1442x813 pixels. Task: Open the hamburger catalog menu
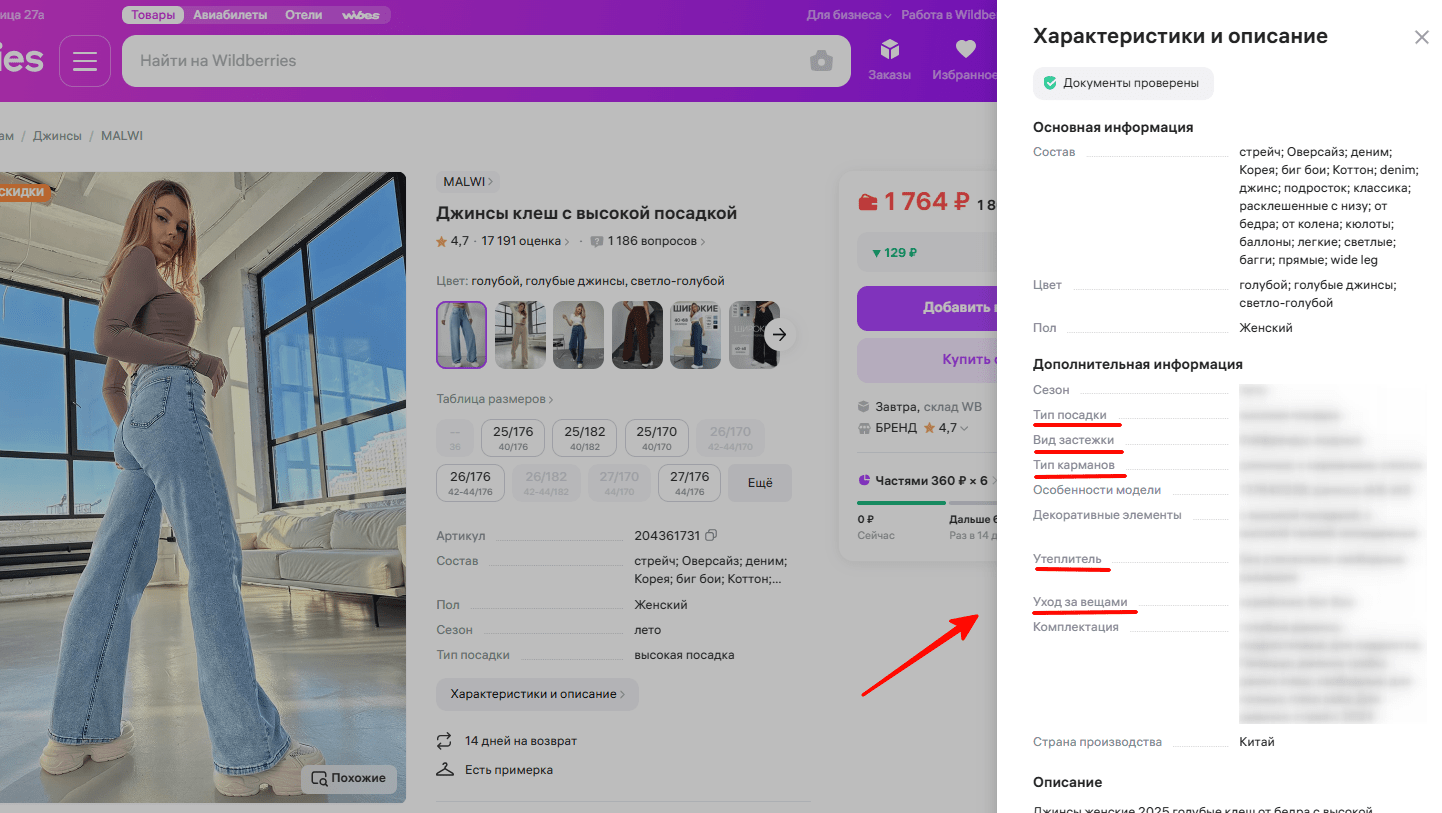point(85,61)
